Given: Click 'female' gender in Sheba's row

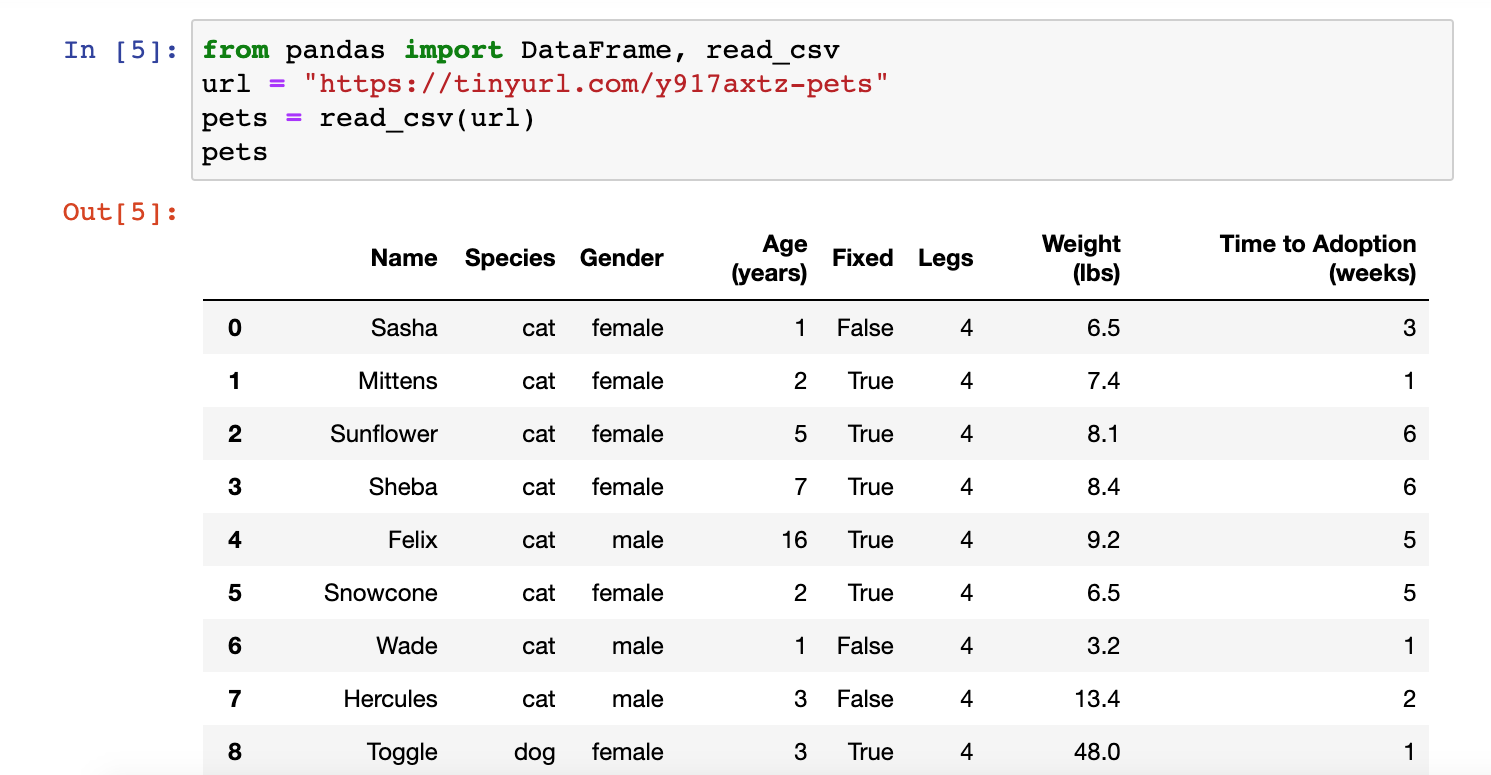Looking at the screenshot, I should click(628, 487).
